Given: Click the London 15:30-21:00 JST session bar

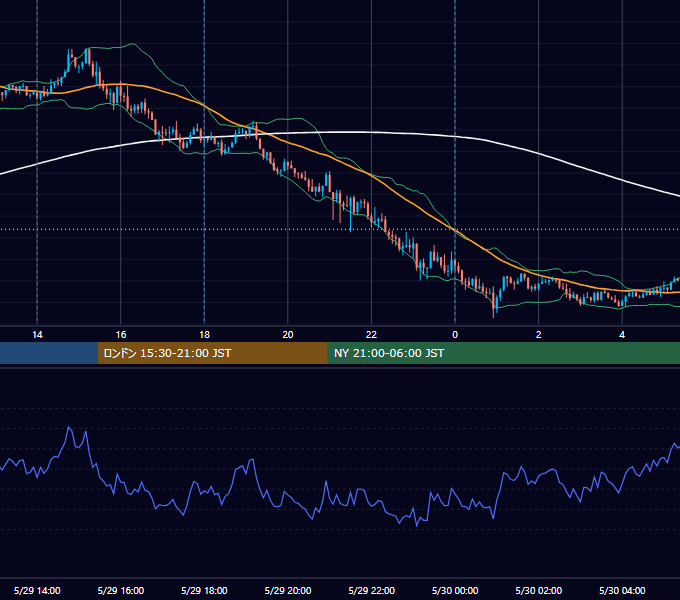Looking at the screenshot, I should click(x=212, y=353).
